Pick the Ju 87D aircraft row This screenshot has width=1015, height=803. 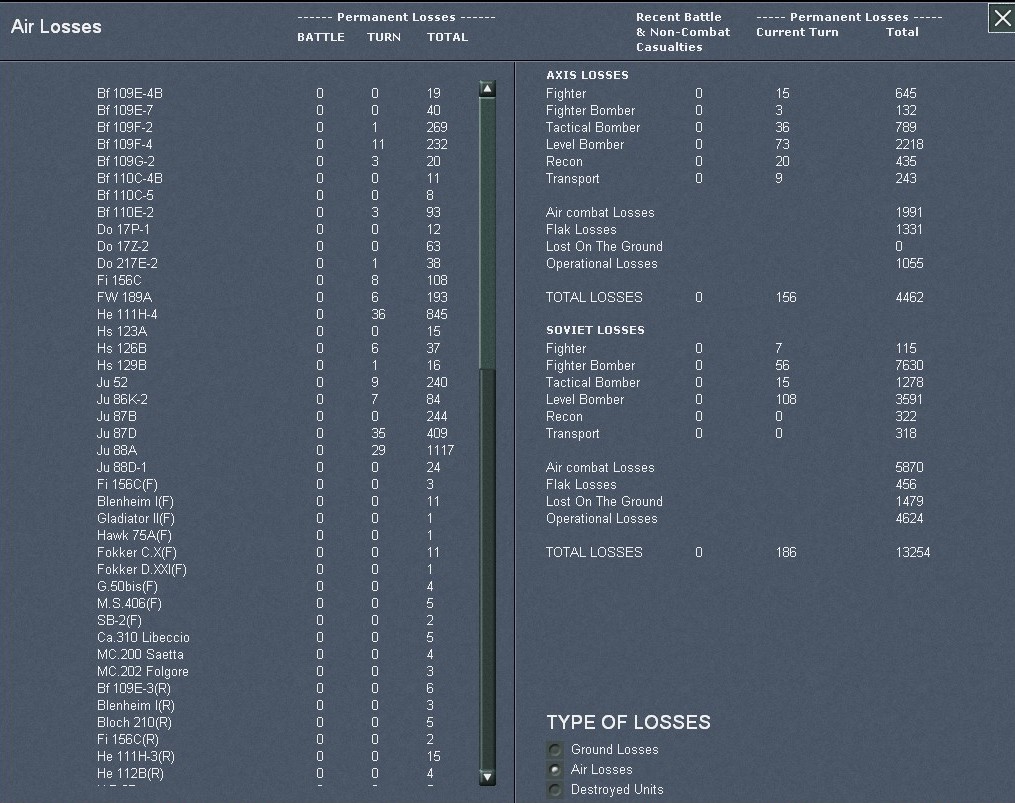click(117, 434)
